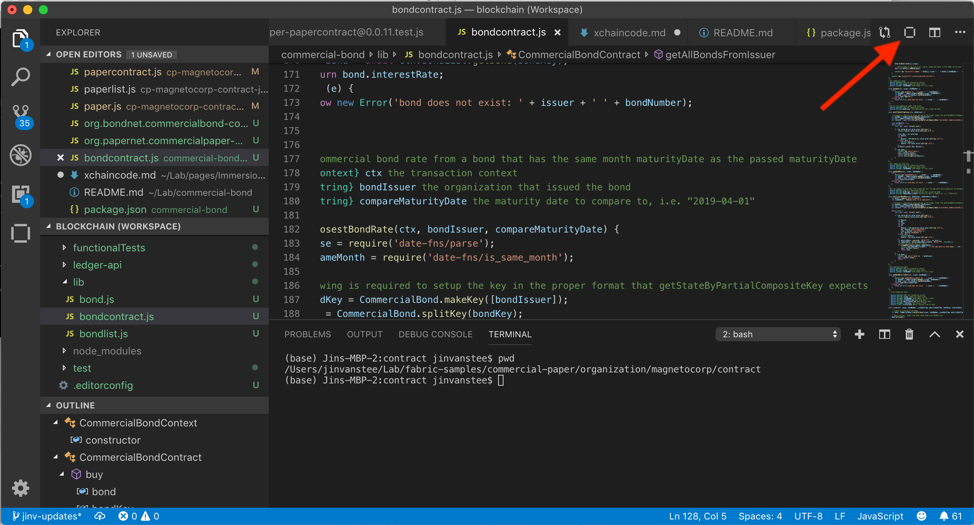The image size is (974, 525).
Task: Open the Debug Console panel tab
Action: [435, 334]
